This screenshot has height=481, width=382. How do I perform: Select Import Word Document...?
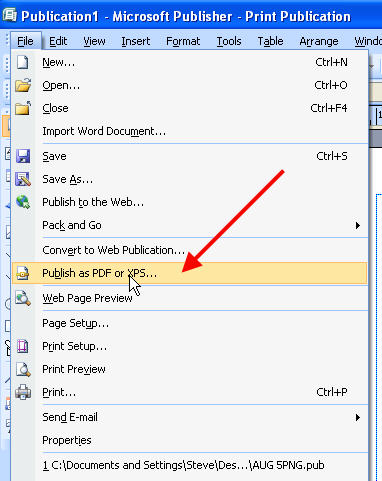click(189, 131)
